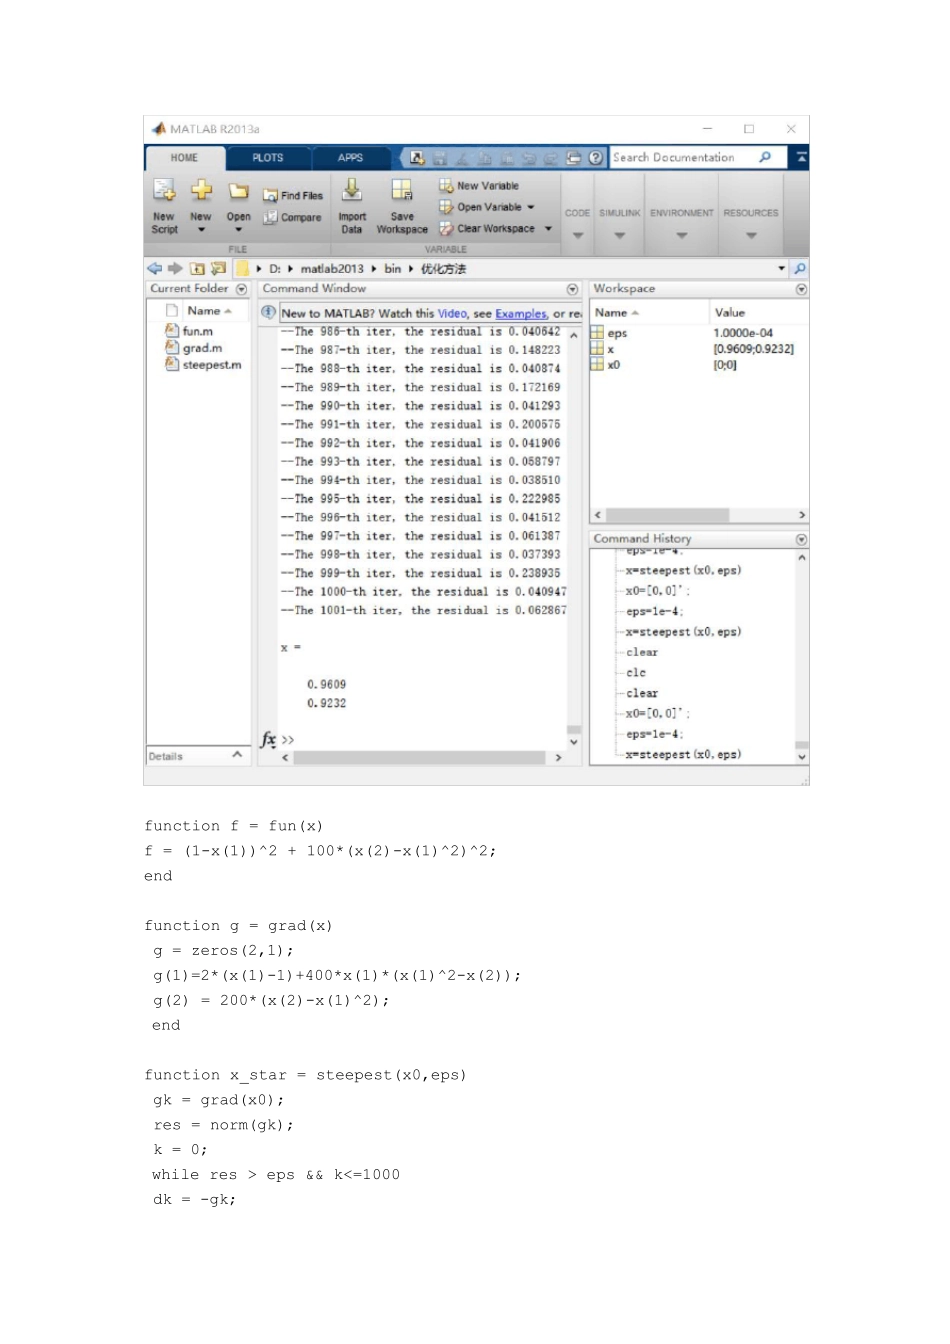Click the New Variable button
Image resolution: width=950 pixels, height=1344 pixels.
pyautogui.click(x=479, y=186)
